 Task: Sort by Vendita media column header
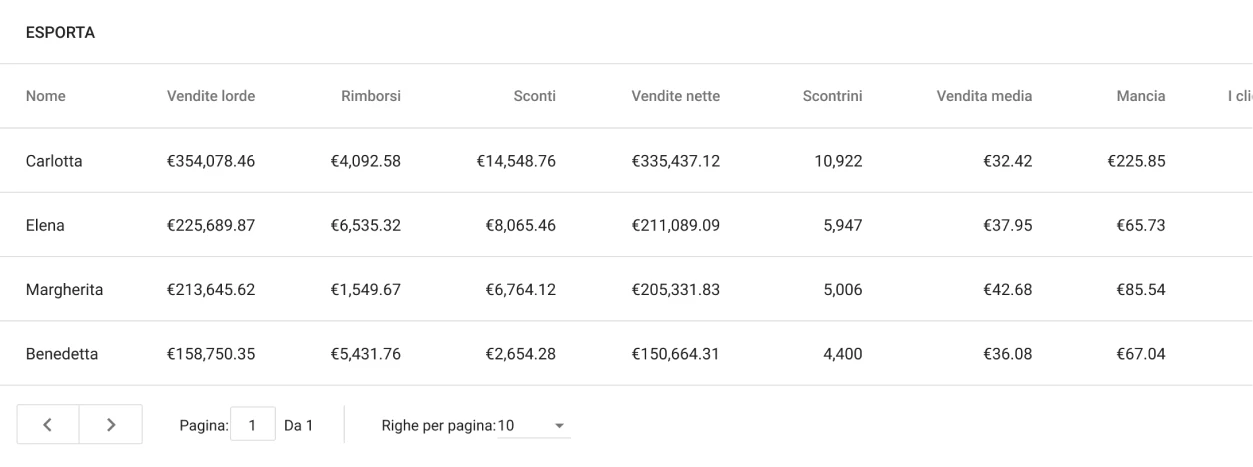[x=984, y=97]
